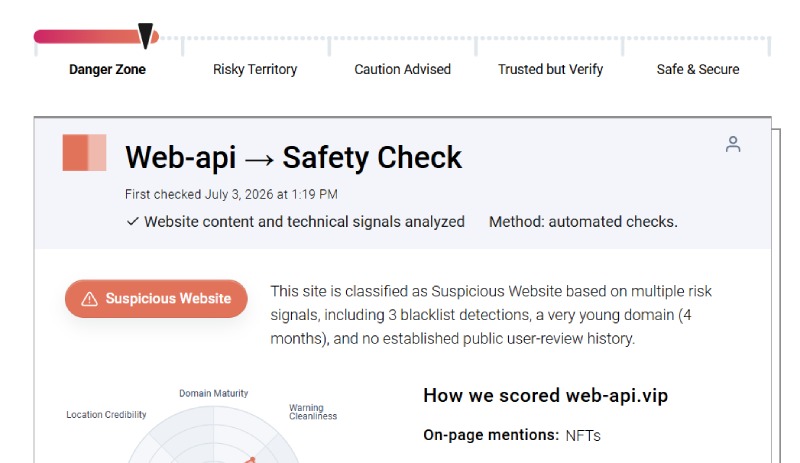This screenshot has height=463, width=800.
Task: Click the Web-api → Safety Check heading
Action: 293,157
